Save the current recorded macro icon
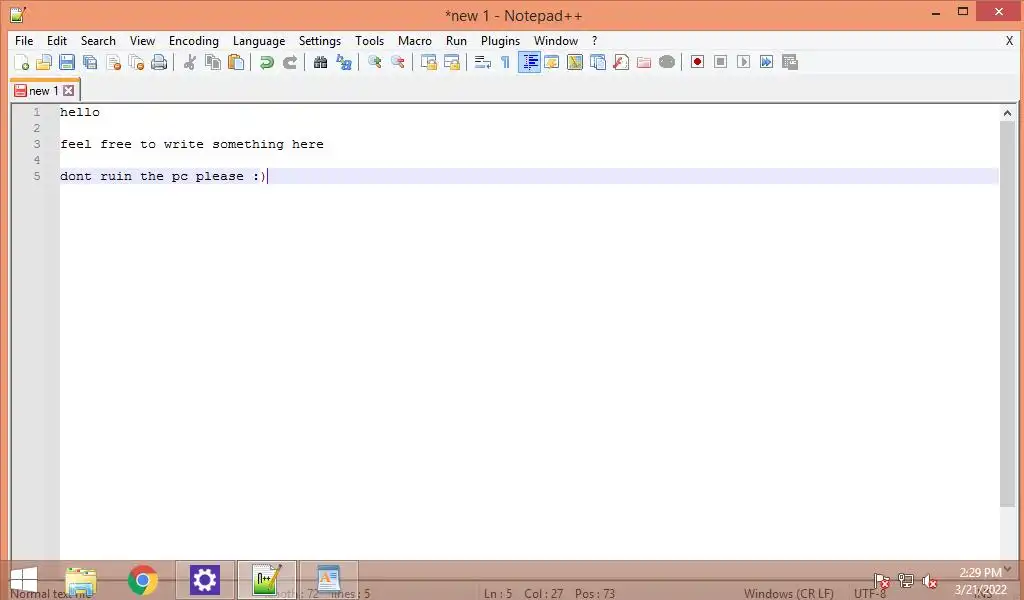This screenshot has height=600, width=1024. pos(790,62)
